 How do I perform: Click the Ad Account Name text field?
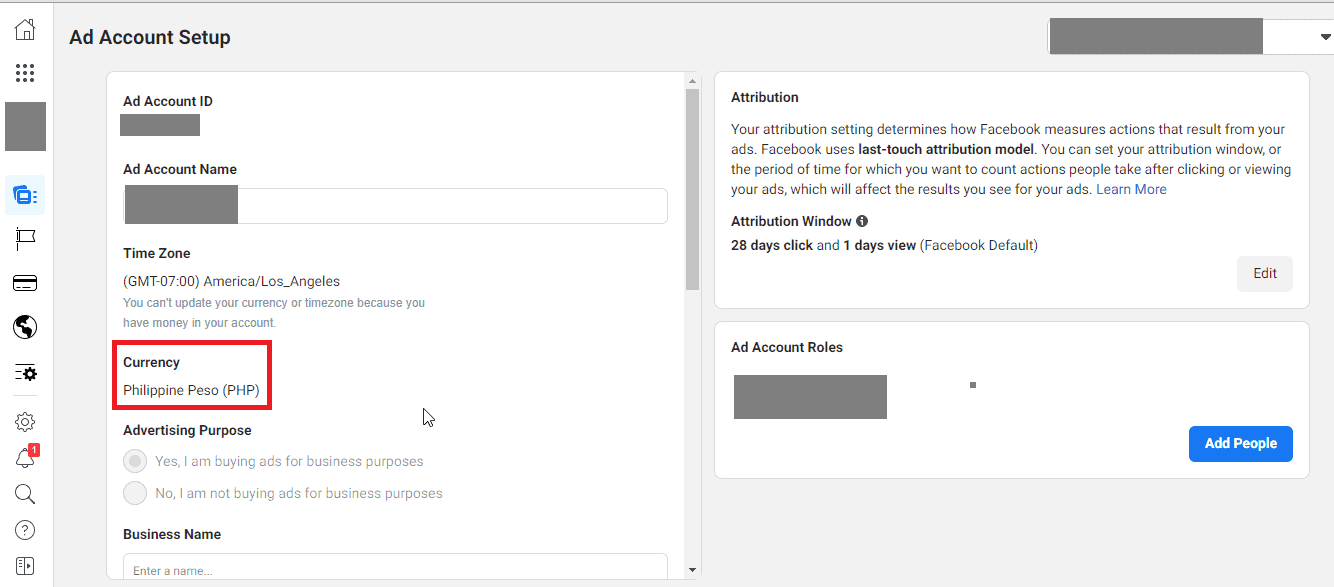[395, 205]
